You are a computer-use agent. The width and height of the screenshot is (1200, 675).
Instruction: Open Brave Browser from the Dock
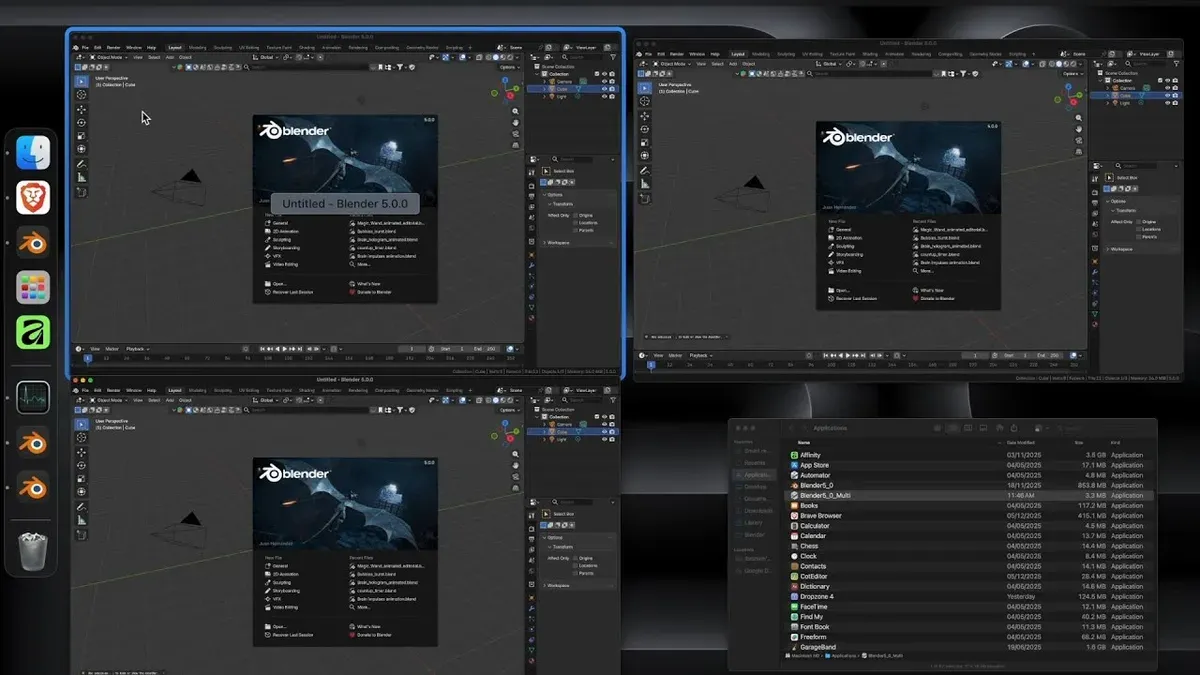pos(33,197)
